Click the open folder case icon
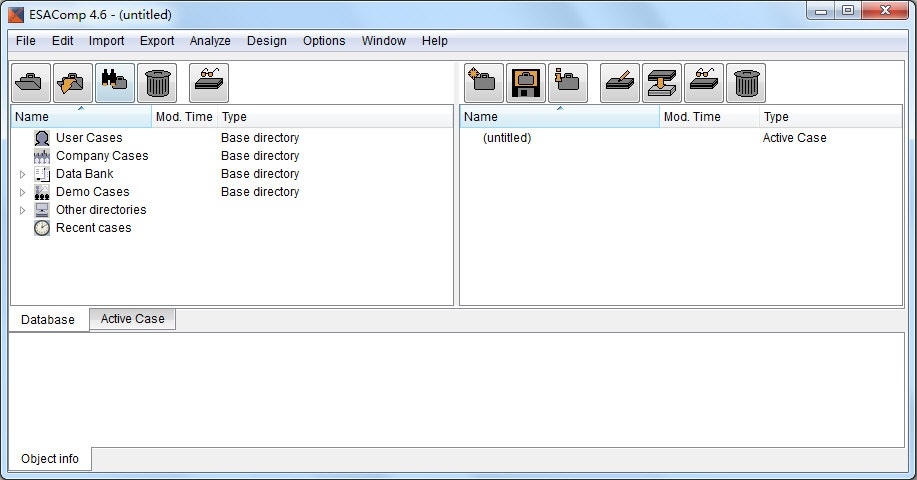917x480 pixels. (73, 83)
